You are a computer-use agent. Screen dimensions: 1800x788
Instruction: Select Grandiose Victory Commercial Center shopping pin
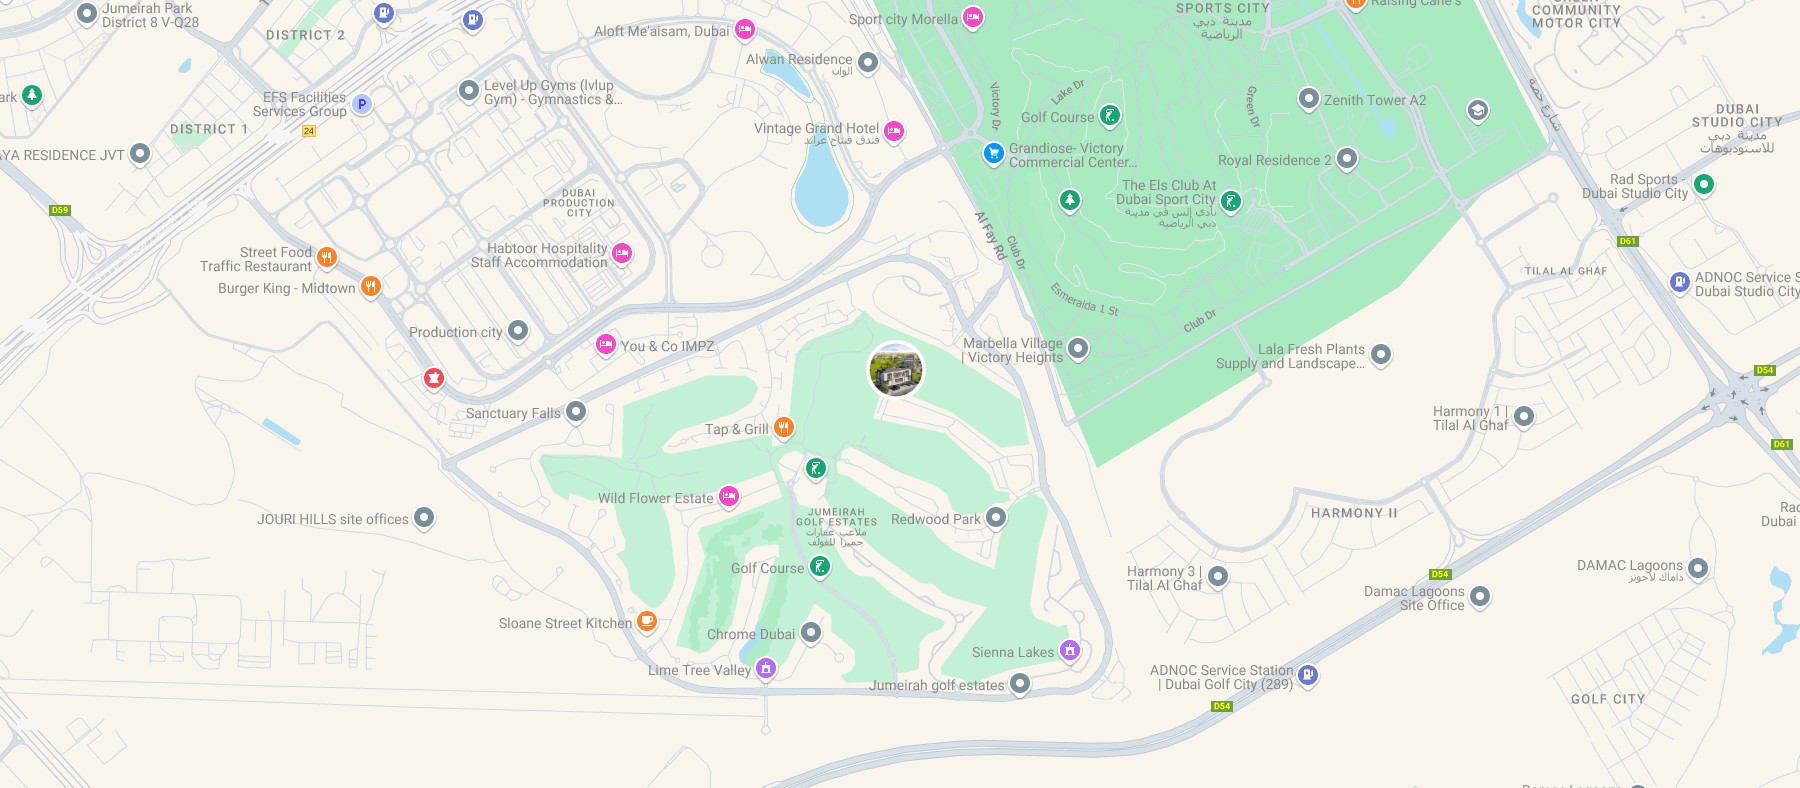993,153
